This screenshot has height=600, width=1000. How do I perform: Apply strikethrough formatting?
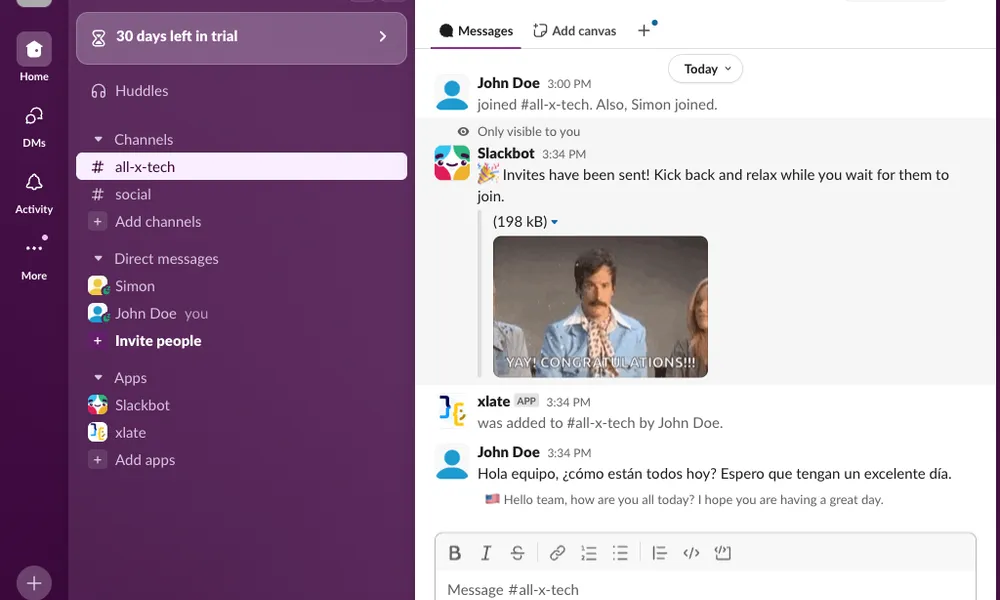click(517, 553)
